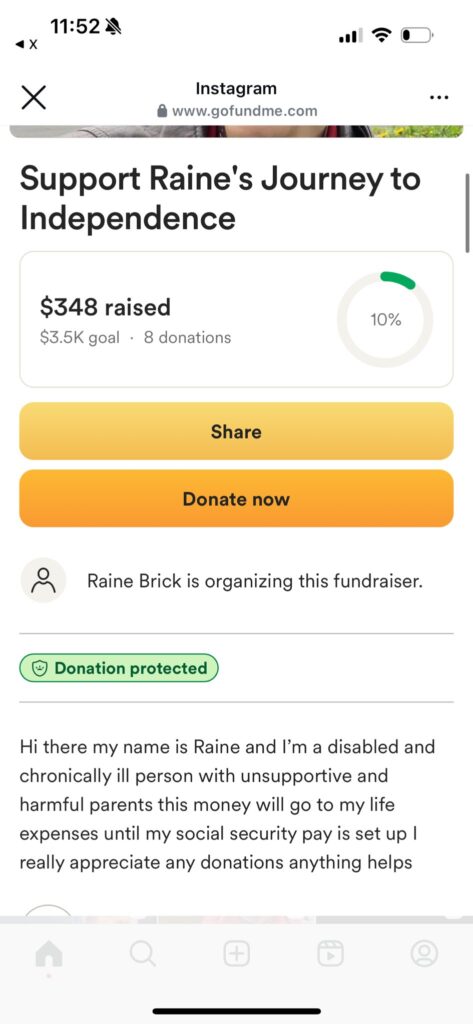Open the Profile tab icon
The height and width of the screenshot is (1024, 473).
424,954
